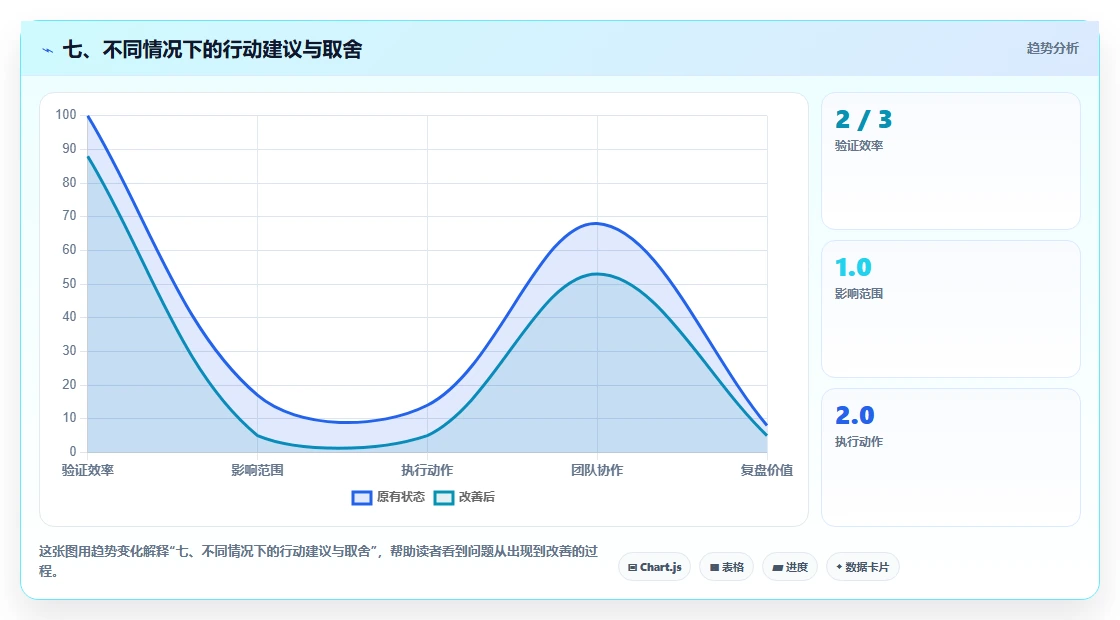Toggle the 原有状态 legend swatch
1120x620 pixels.
click(362, 498)
